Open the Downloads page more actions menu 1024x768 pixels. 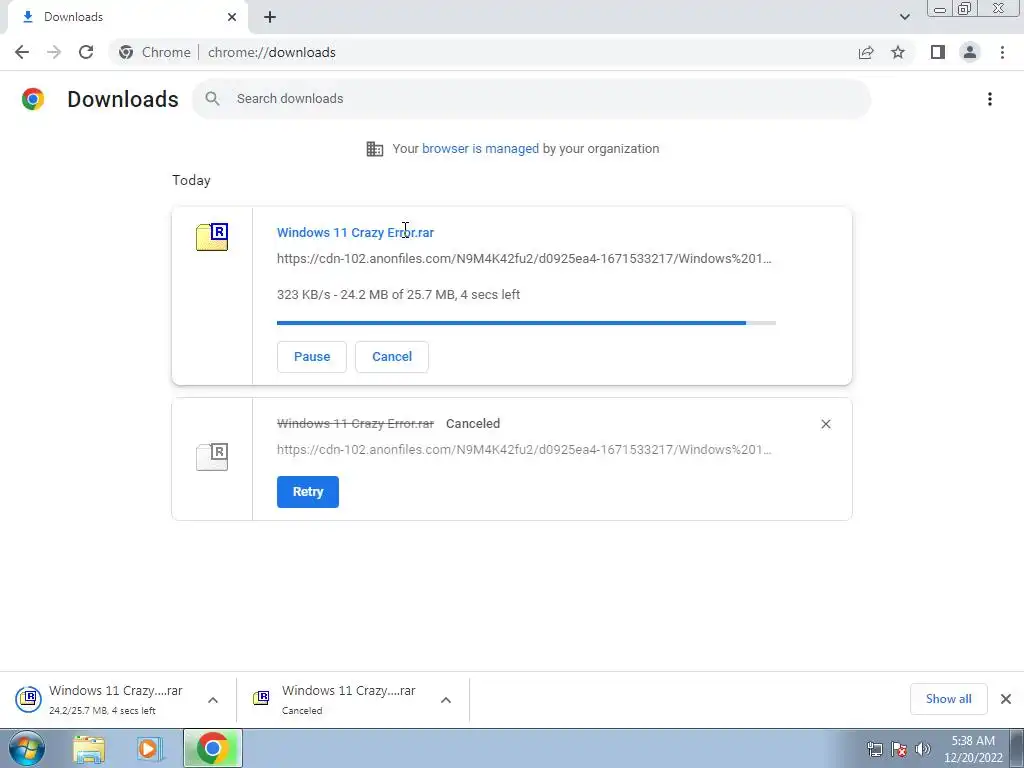pyautogui.click(x=990, y=99)
